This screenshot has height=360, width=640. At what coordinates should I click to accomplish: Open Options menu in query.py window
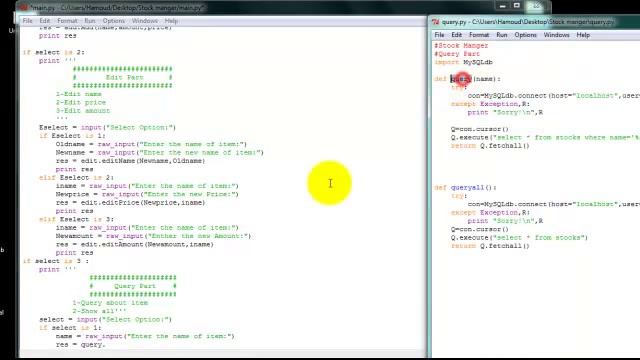[525, 35]
